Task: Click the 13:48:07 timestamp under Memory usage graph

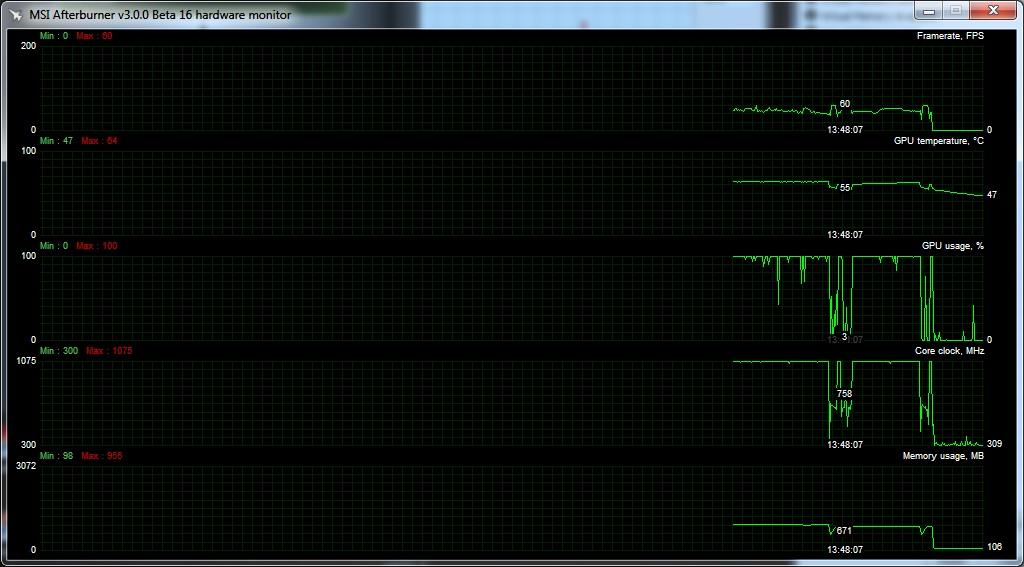Action: click(x=845, y=550)
